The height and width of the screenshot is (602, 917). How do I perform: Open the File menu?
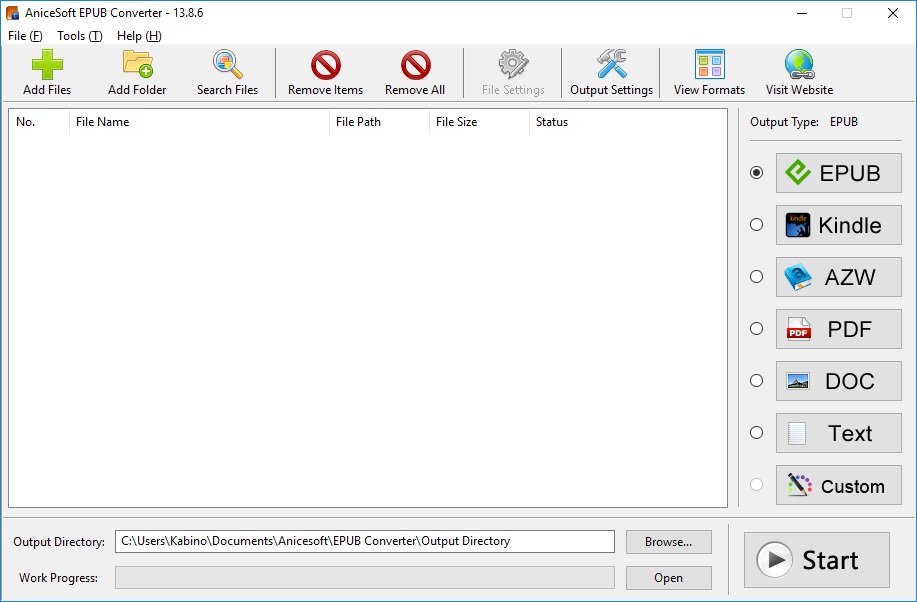(25, 36)
